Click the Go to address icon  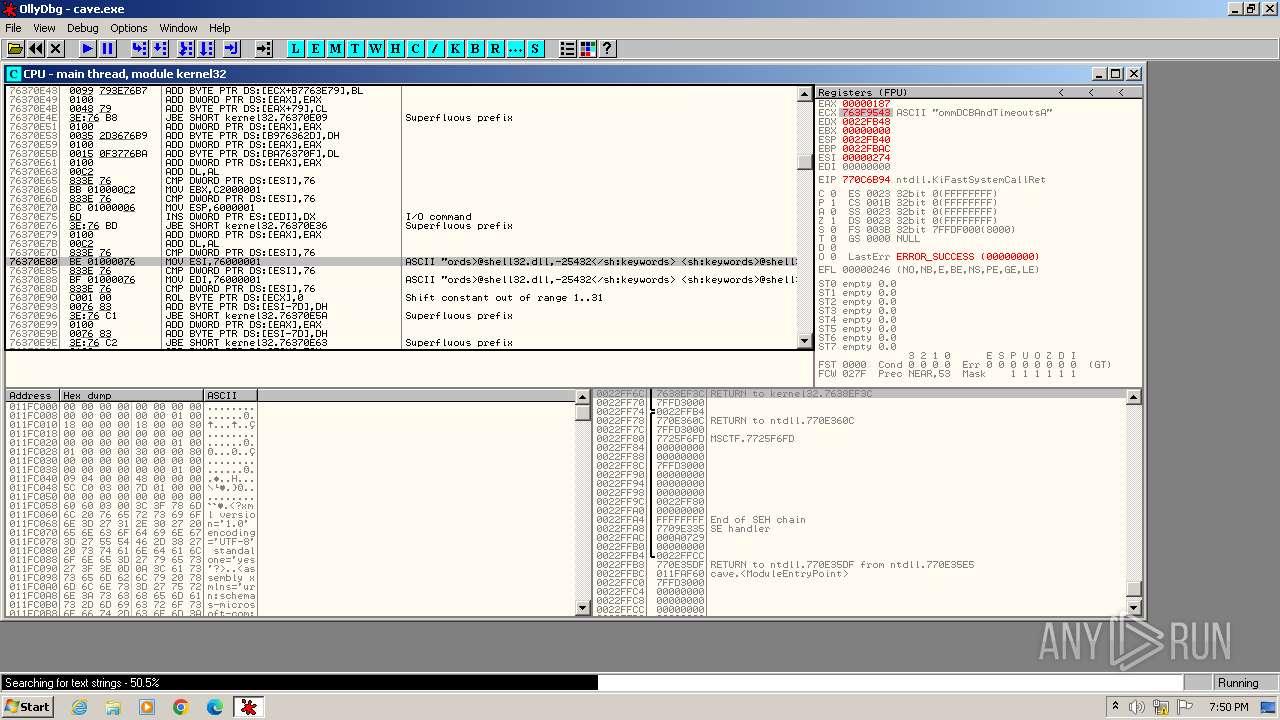[x=264, y=48]
